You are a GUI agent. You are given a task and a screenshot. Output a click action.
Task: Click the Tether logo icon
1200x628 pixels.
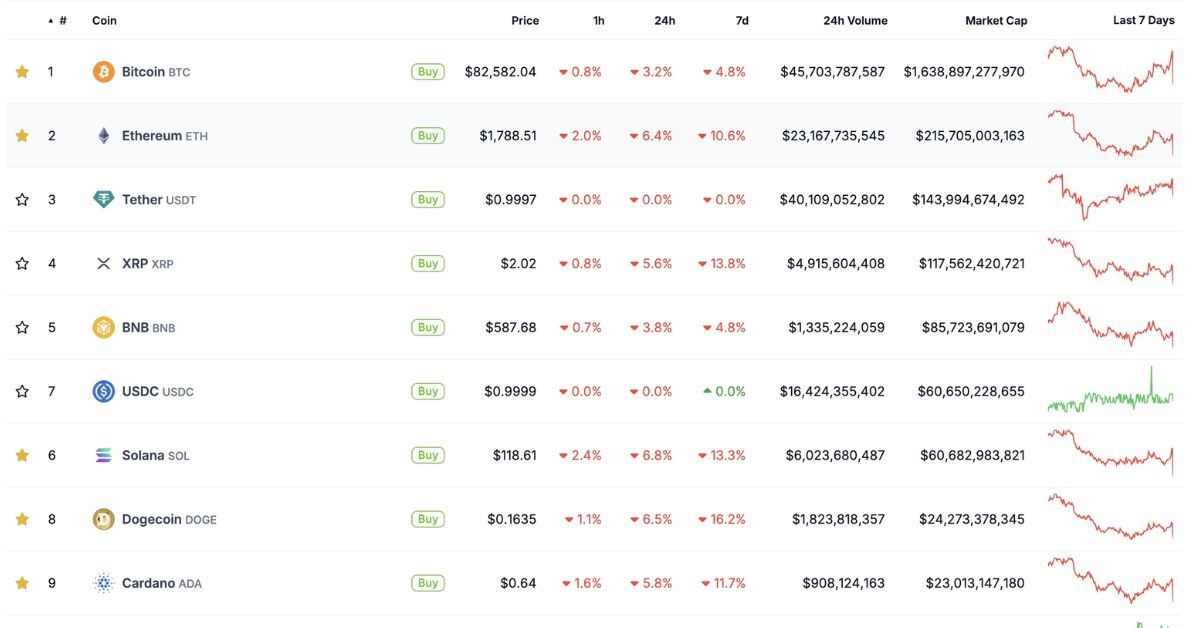point(103,200)
